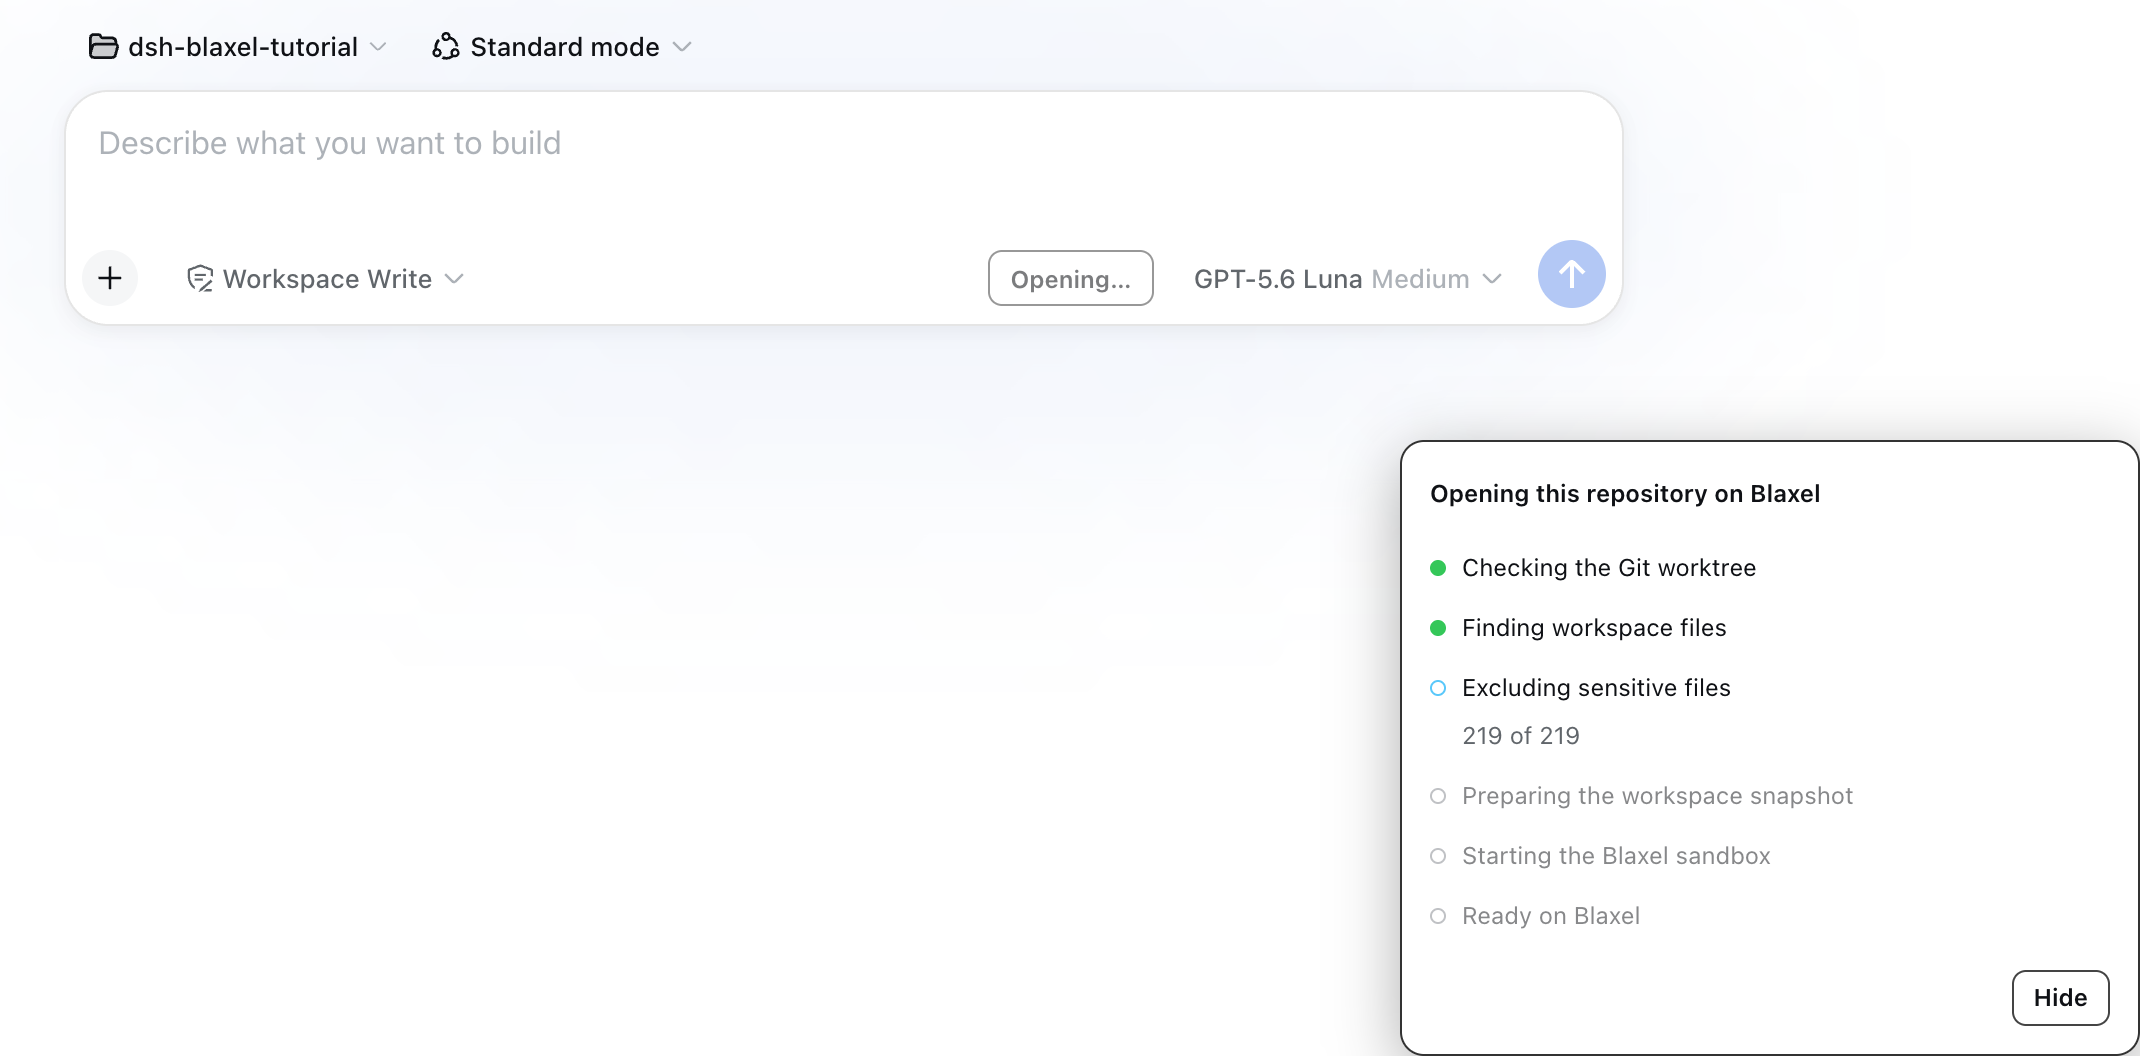Viewport: 2140px width, 1056px height.
Task: Click the blue ring beside Excluding sensitive files
Action: point(1438,688)
